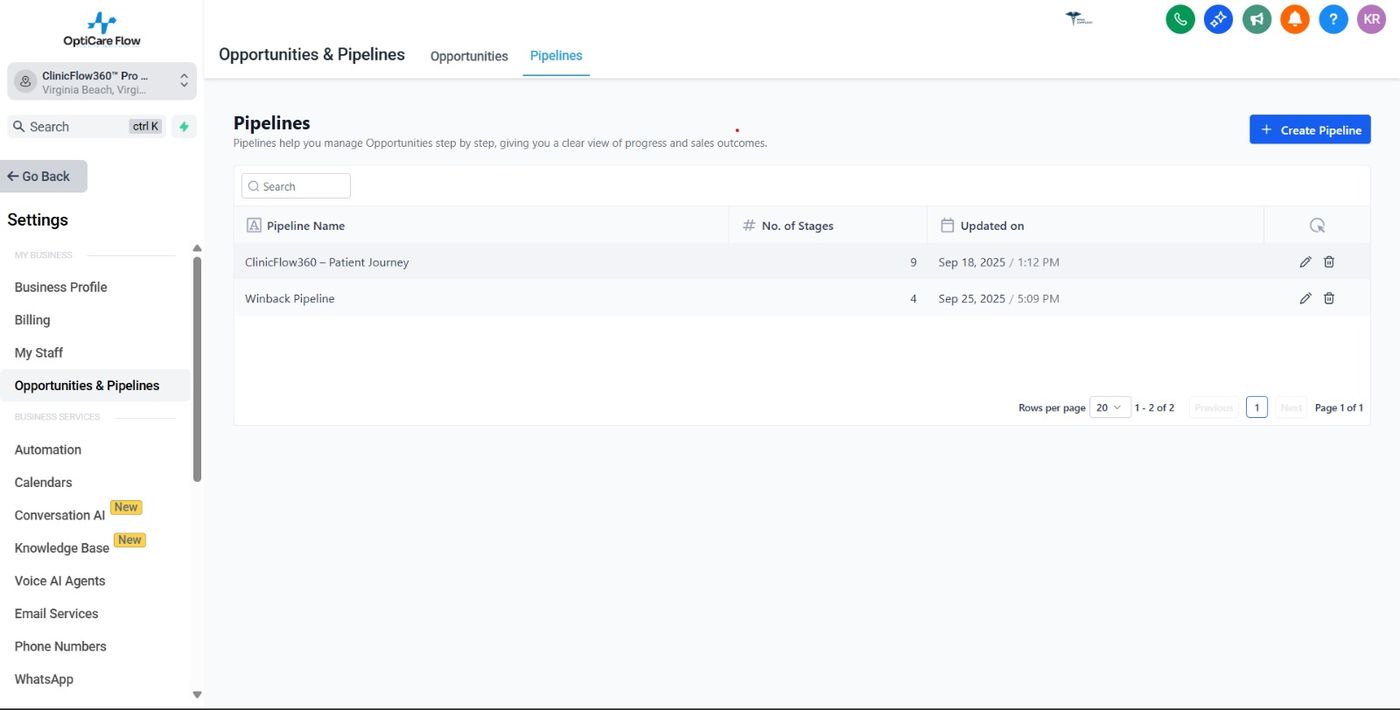Screen dimensions: 1400x710
Task: Click the settings sidebar scrollbar thumb
Action: 197,370
